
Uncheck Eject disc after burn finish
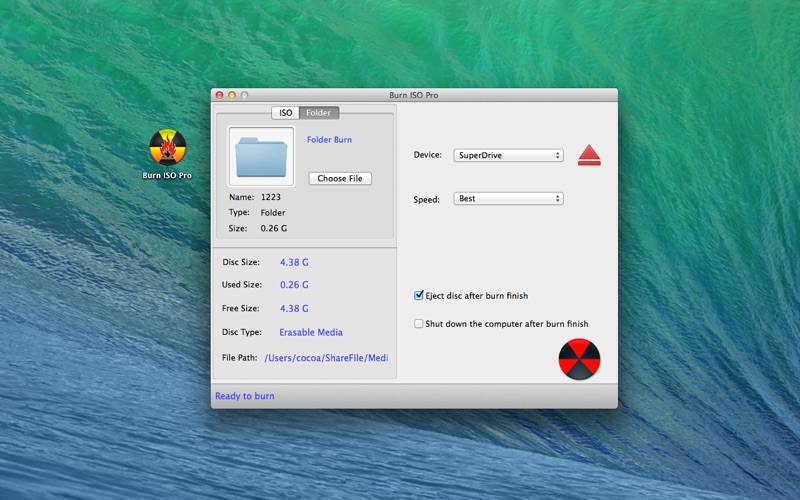[418, 295]
